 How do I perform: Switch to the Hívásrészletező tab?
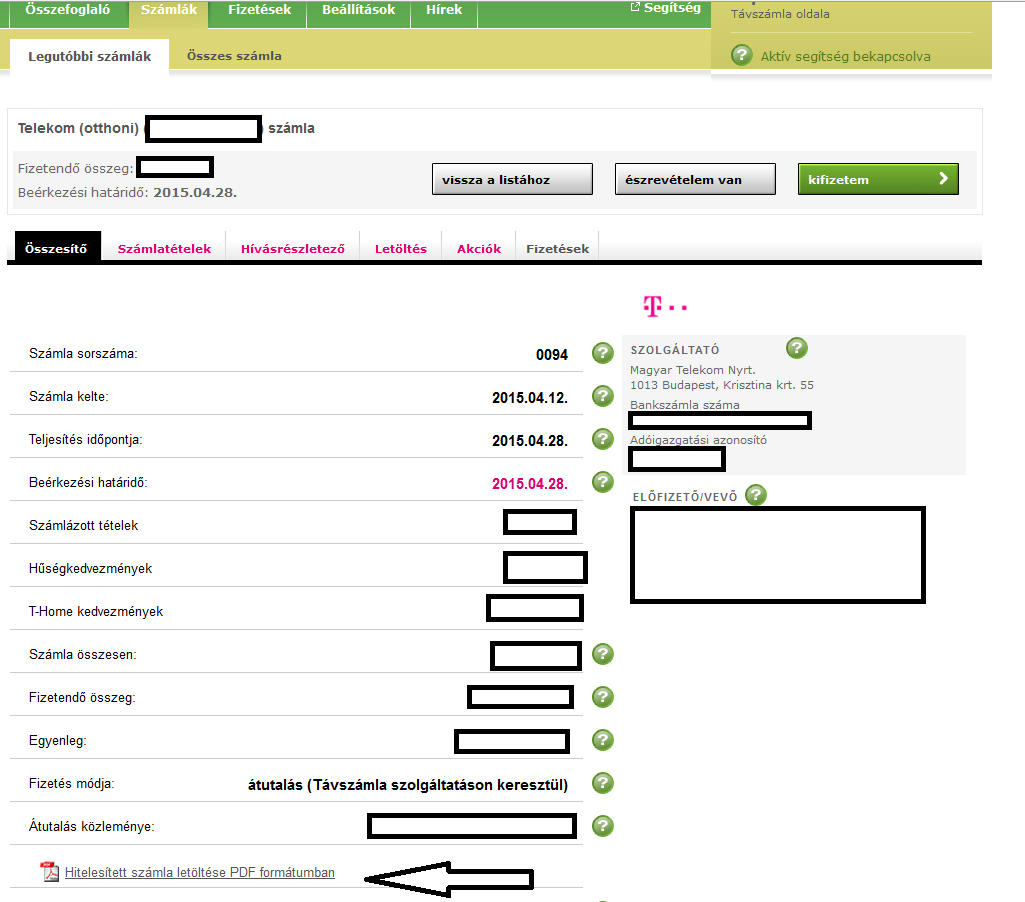(292, 249)
